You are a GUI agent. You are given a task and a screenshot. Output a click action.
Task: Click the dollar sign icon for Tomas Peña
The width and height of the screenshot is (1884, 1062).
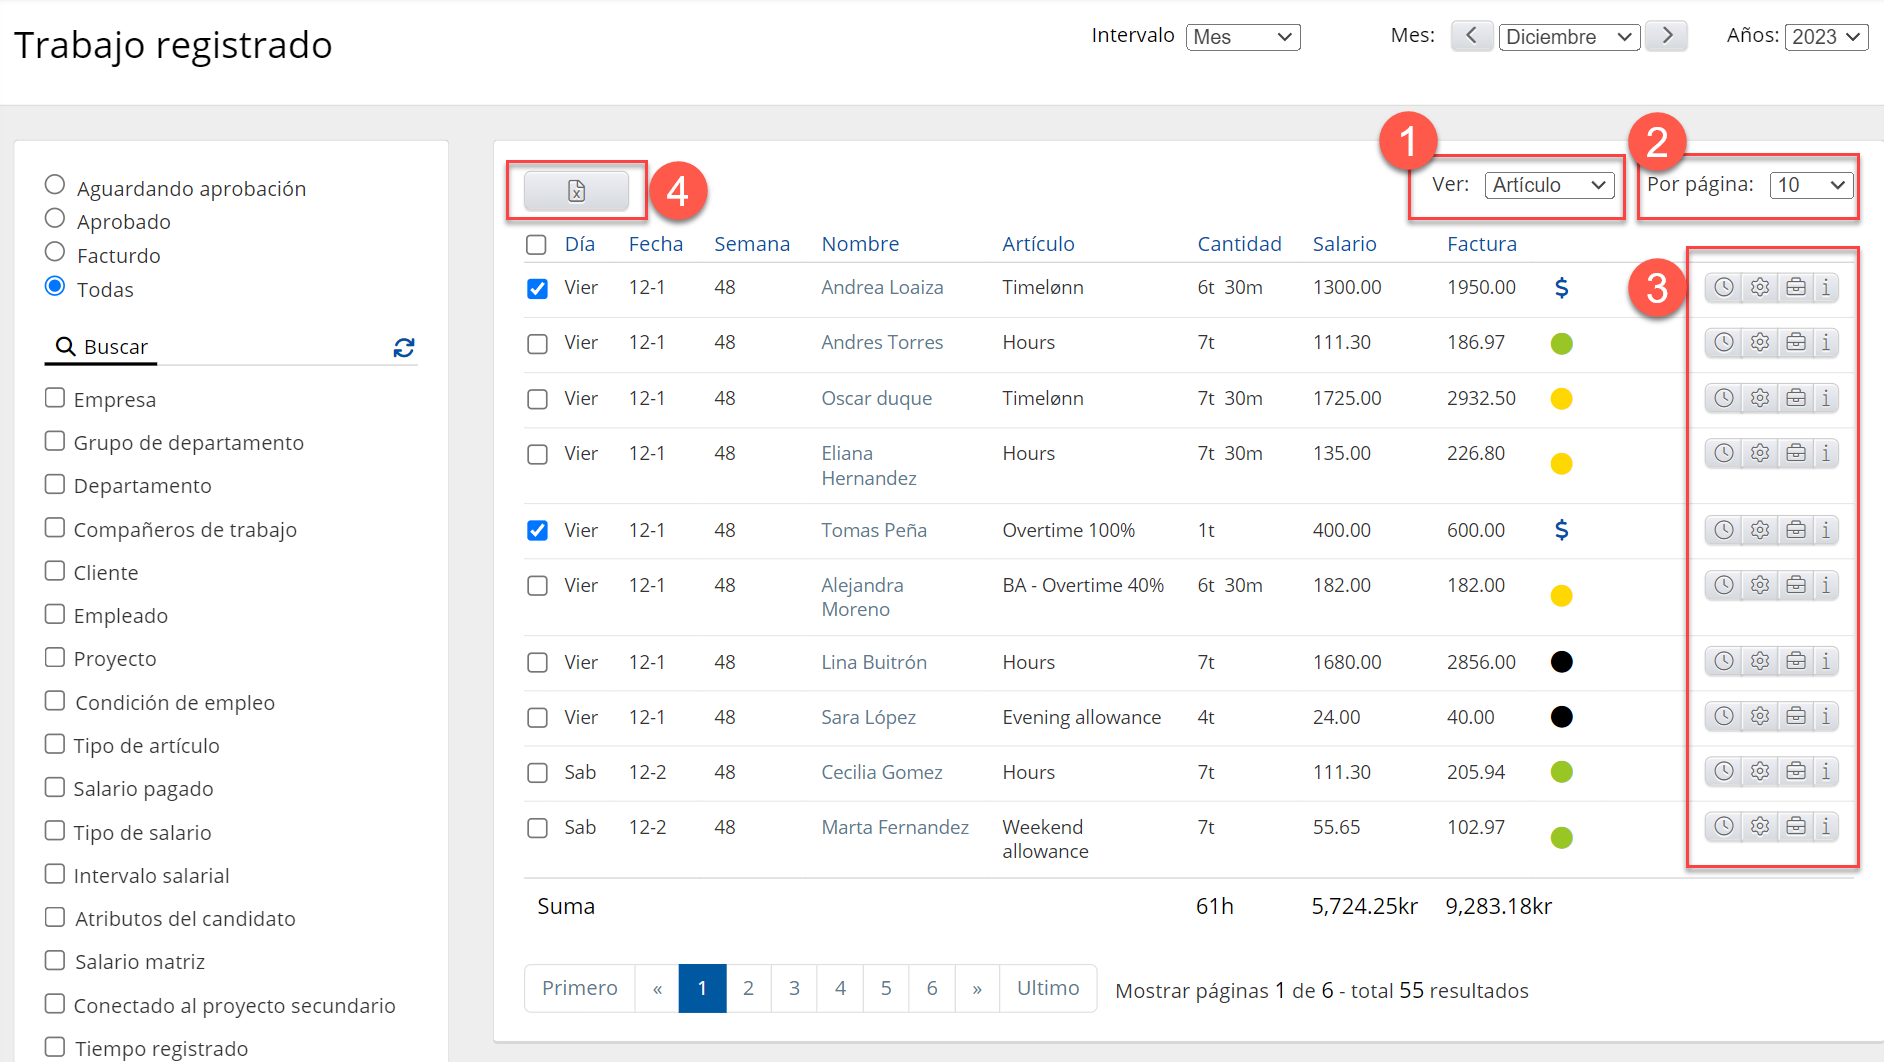click(1561, 530)
